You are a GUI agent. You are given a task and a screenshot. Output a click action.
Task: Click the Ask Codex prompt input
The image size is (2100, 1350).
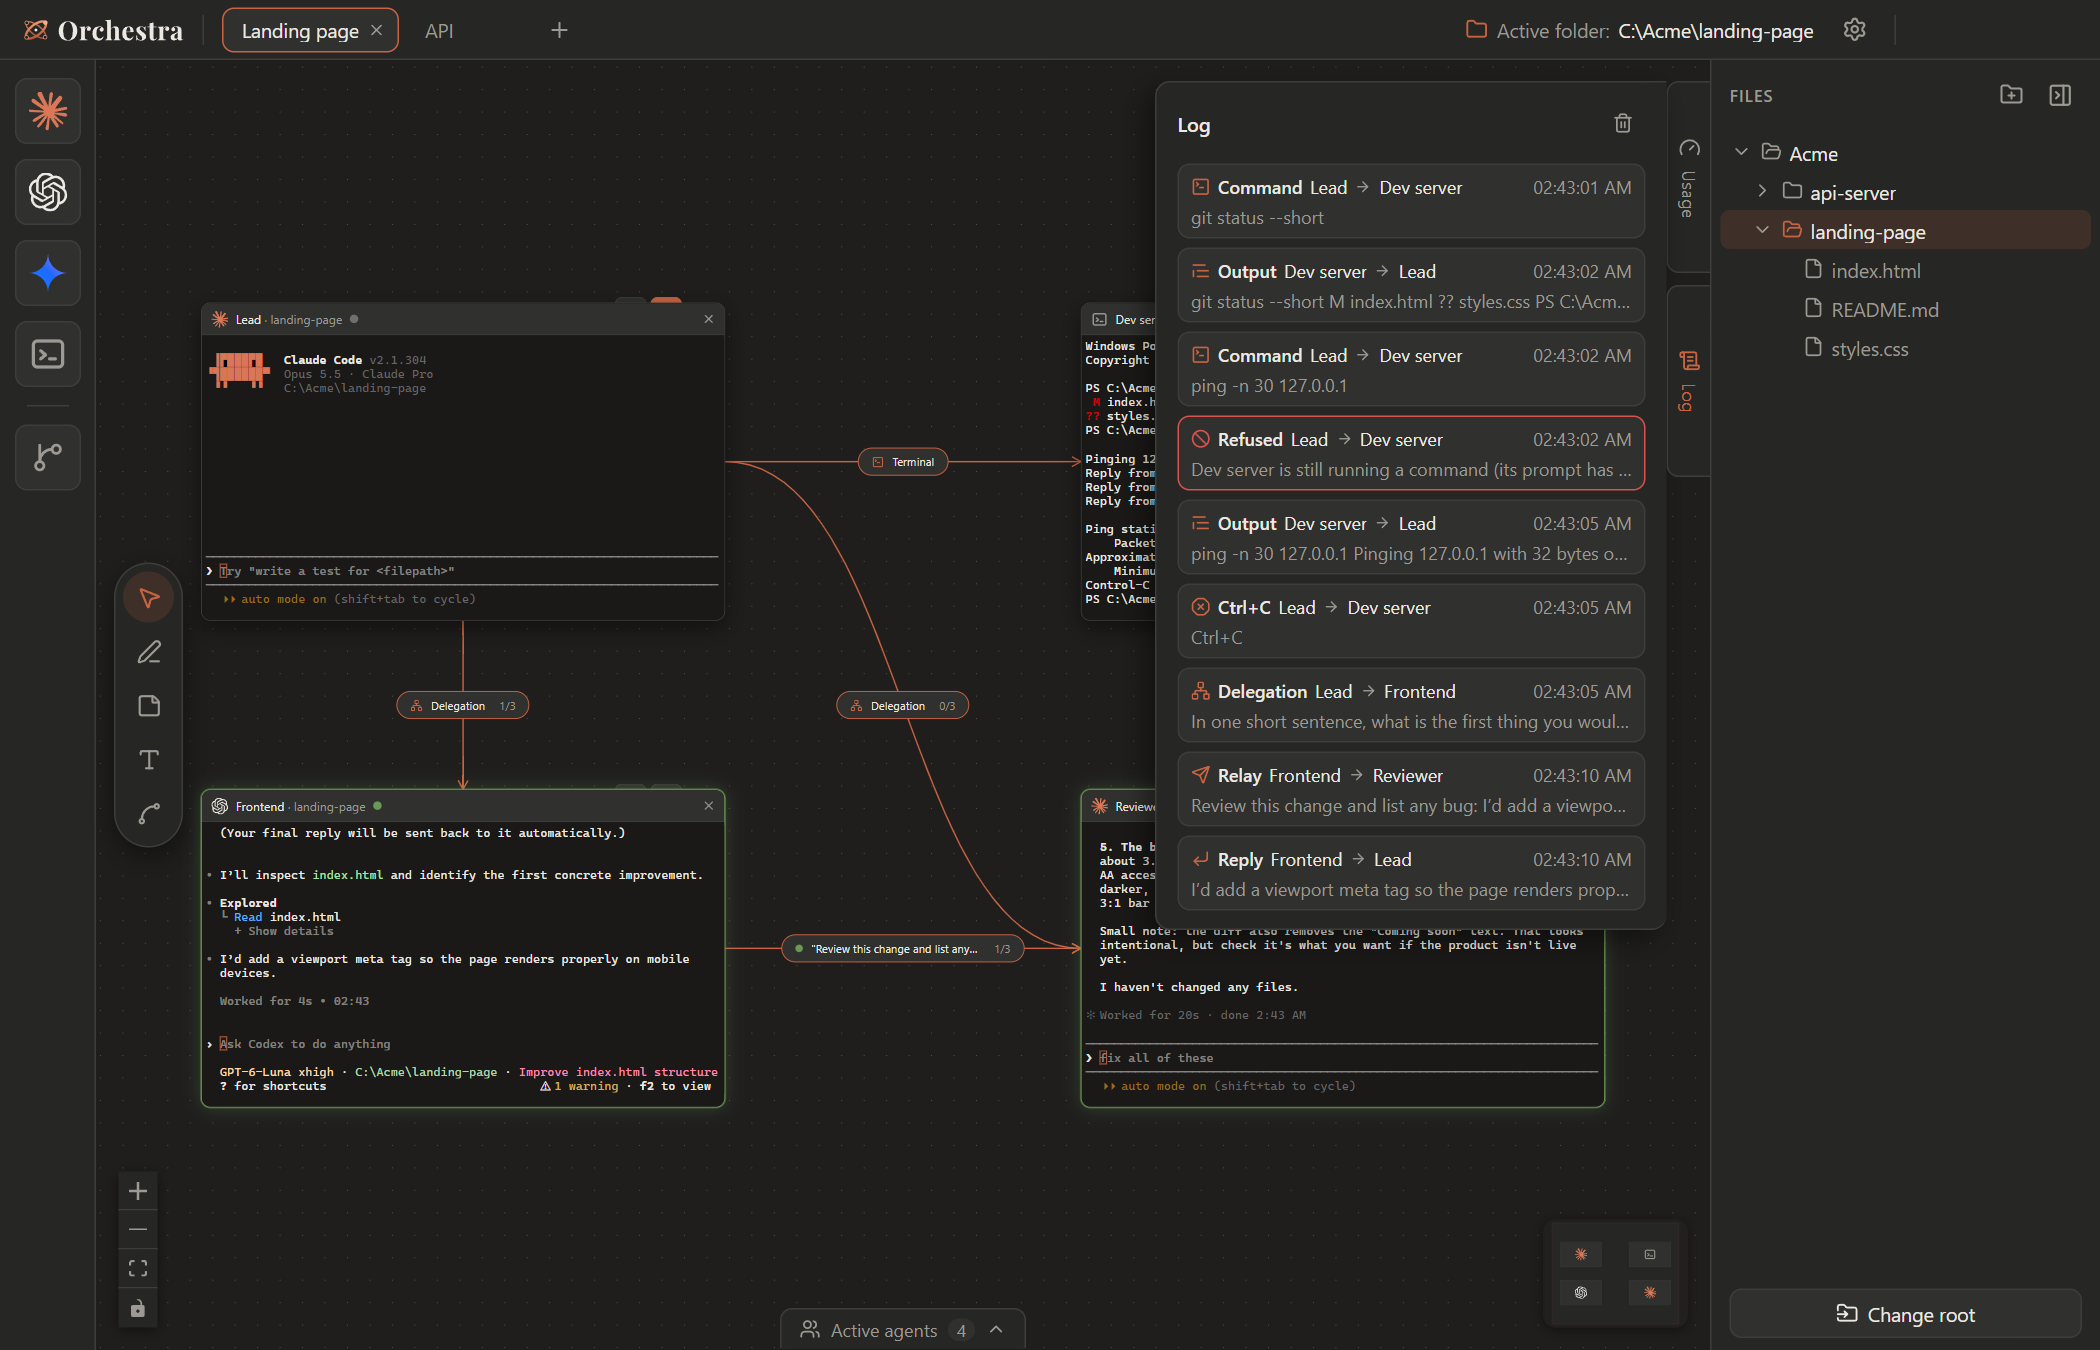click(x=462, y=1044)
